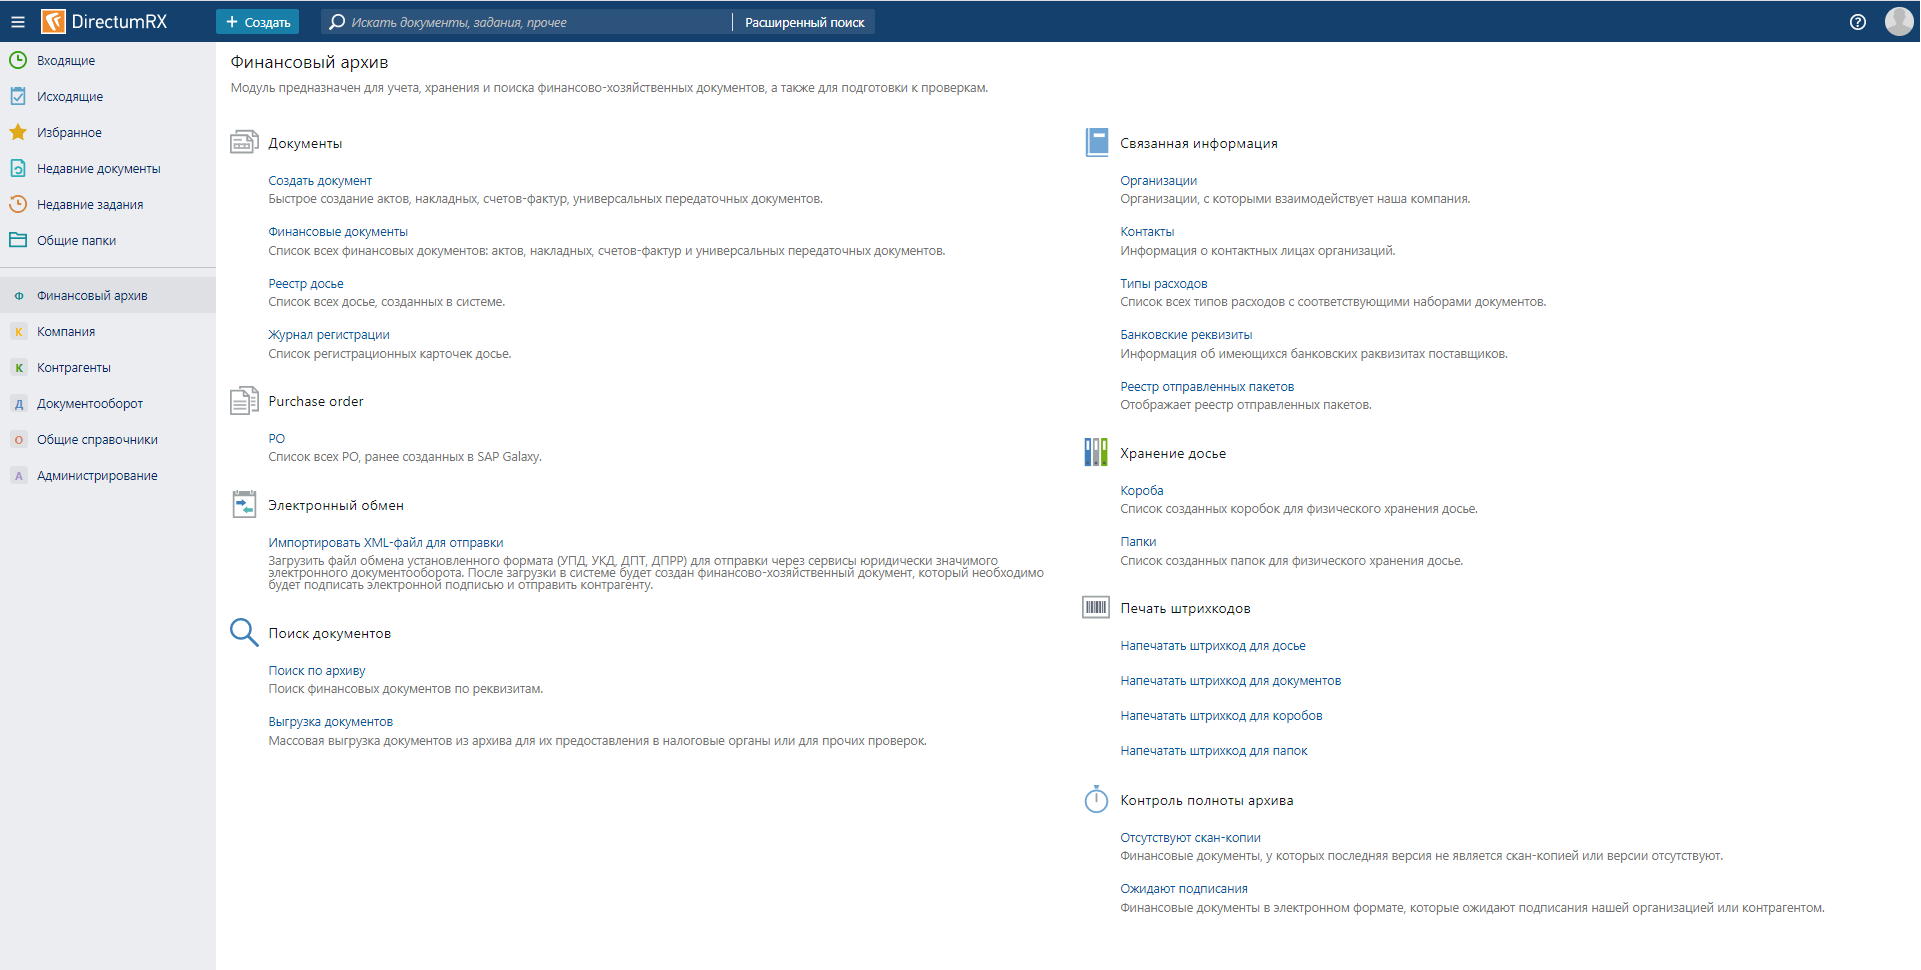Click Импортировать XML-файл для отправки

[x=386, y=543]
